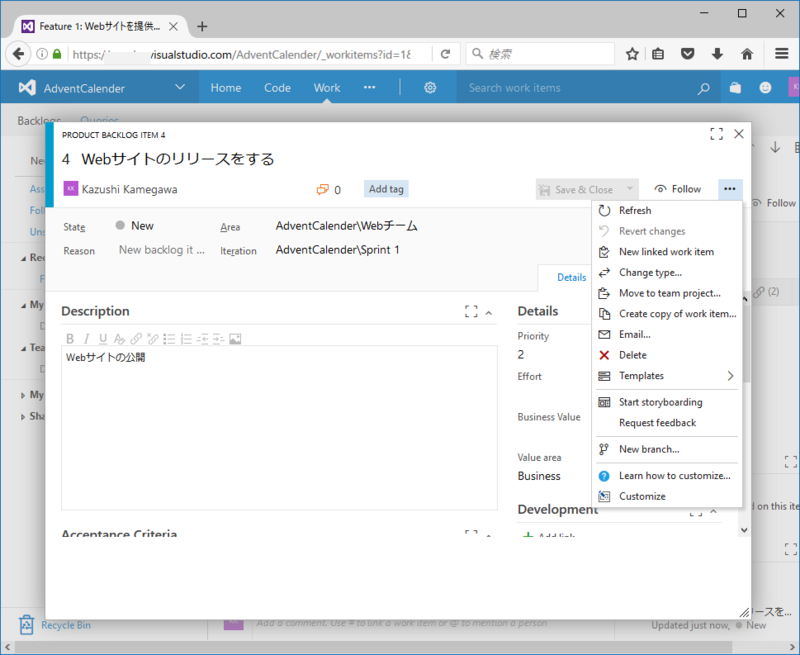Open the AdventCalender project dropdown

pos(180,87)
